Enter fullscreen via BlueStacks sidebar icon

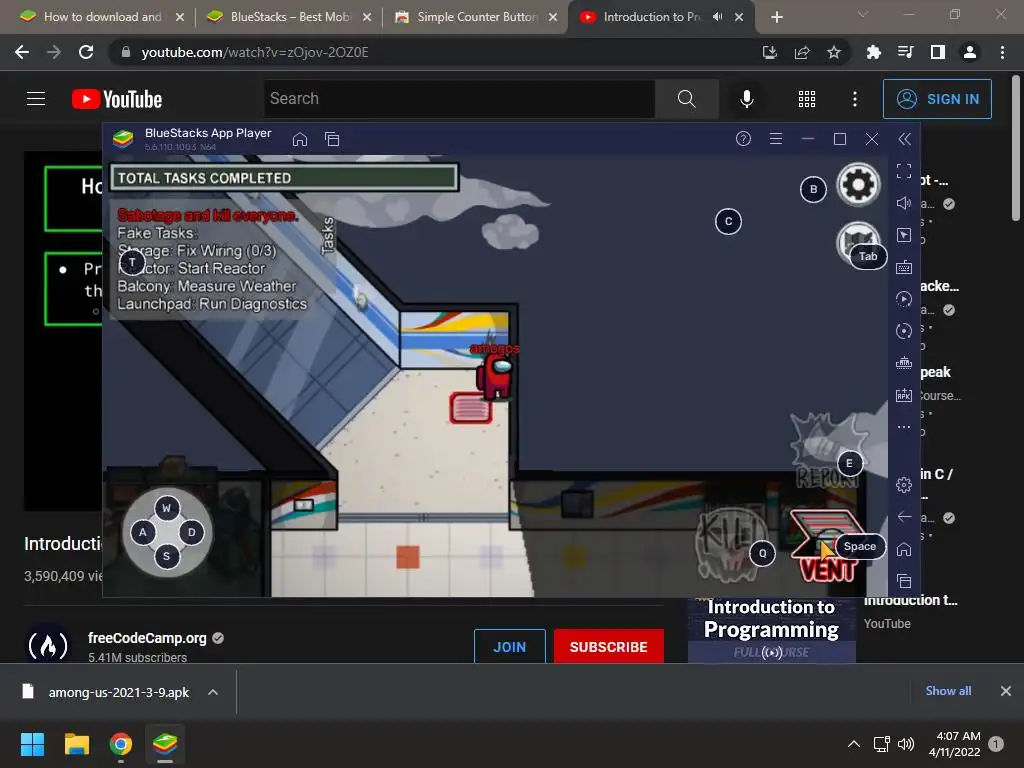tap(904, 171)
